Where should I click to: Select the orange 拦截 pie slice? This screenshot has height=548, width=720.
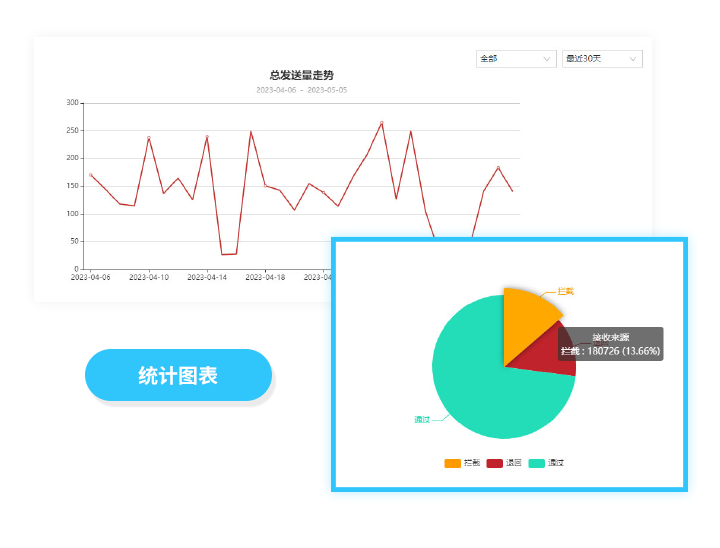(523, 318)
